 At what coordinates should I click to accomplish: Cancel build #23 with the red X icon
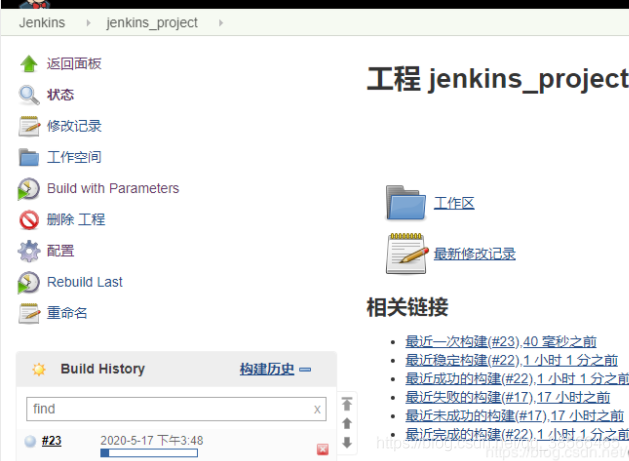(x=323, y=449)
